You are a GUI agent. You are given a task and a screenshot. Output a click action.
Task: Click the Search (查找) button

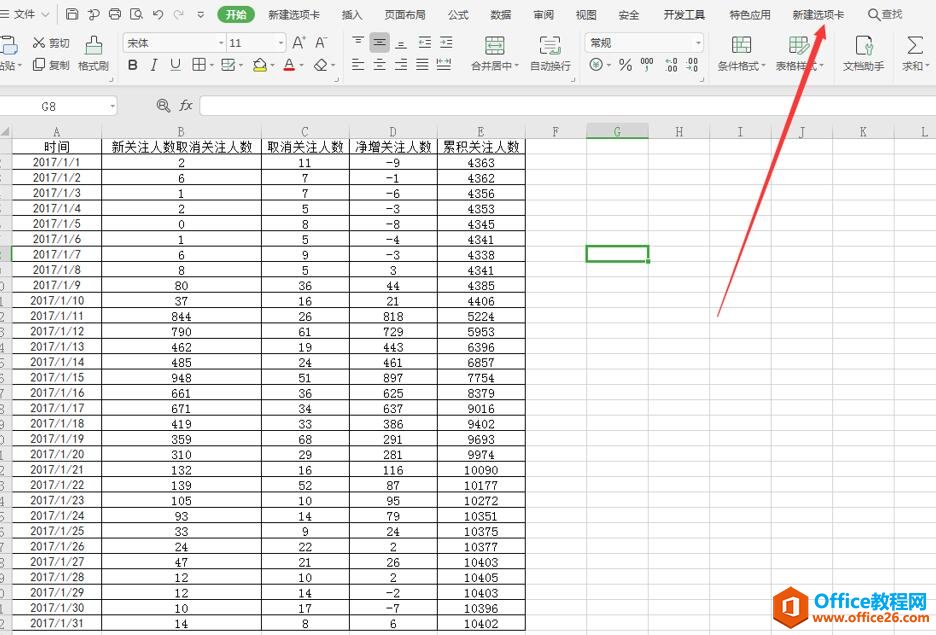pyautogui.click(x=885, y=14)
